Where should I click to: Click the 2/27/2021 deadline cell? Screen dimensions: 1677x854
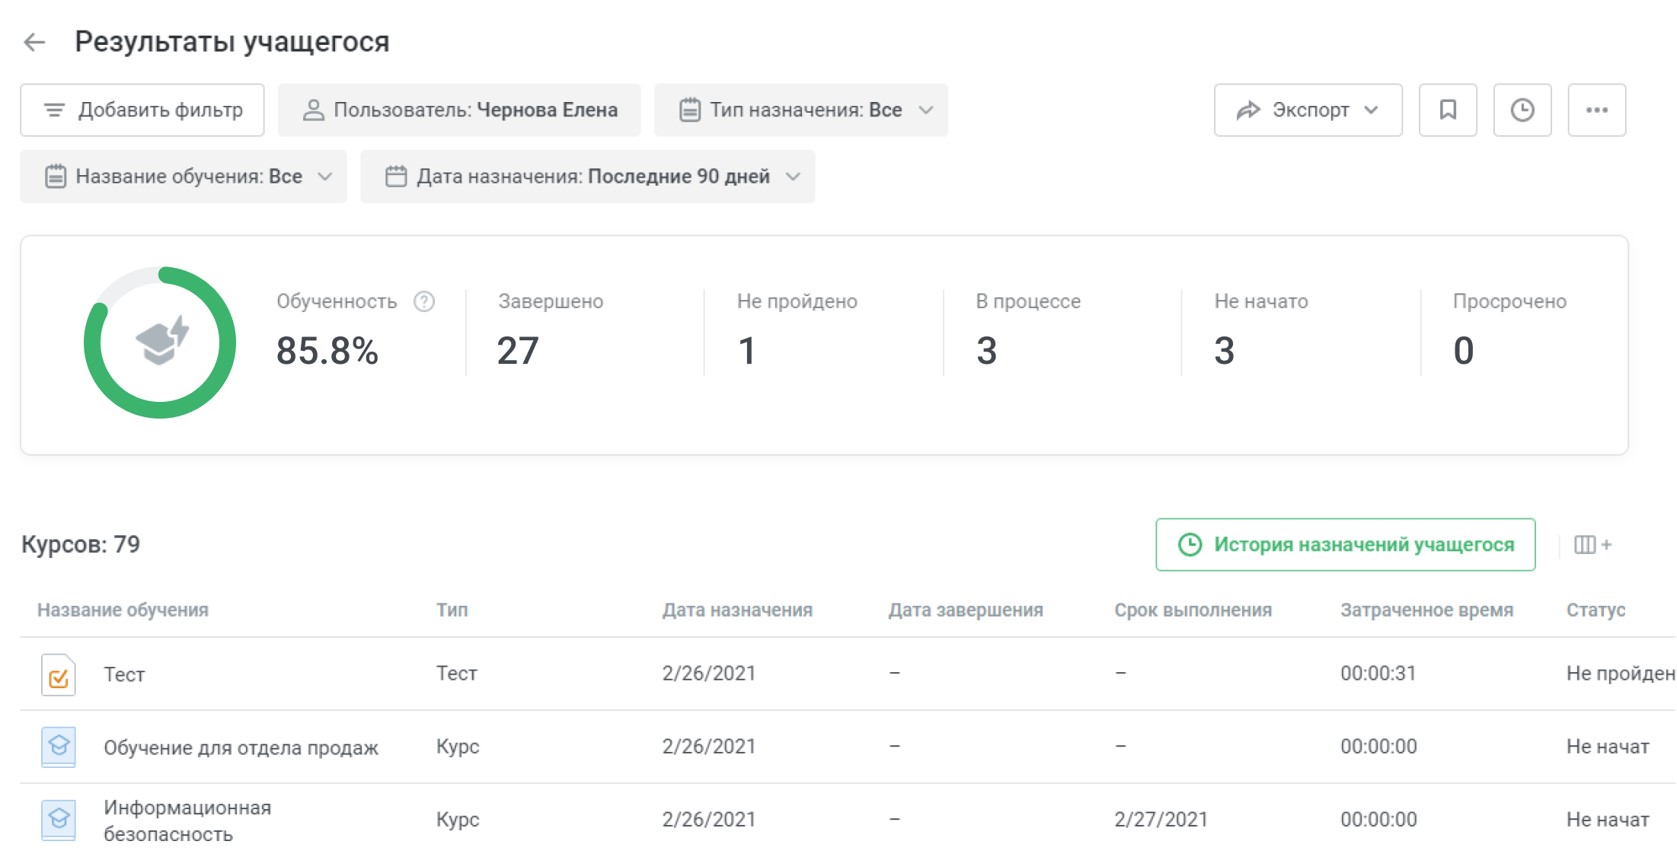(1161, 820)
